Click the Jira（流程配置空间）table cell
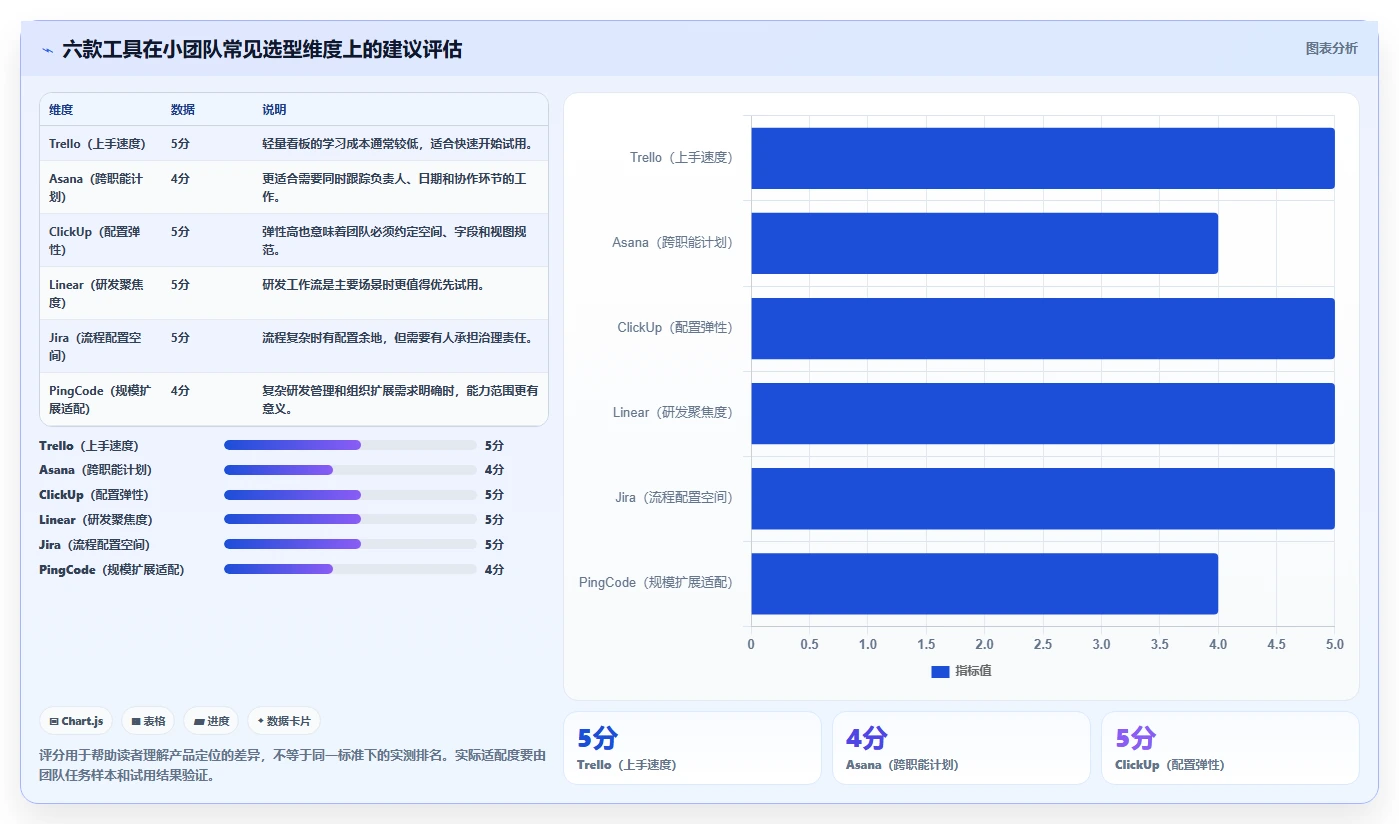This screenshot has width=1399, height=824. [x=100, y=347]
